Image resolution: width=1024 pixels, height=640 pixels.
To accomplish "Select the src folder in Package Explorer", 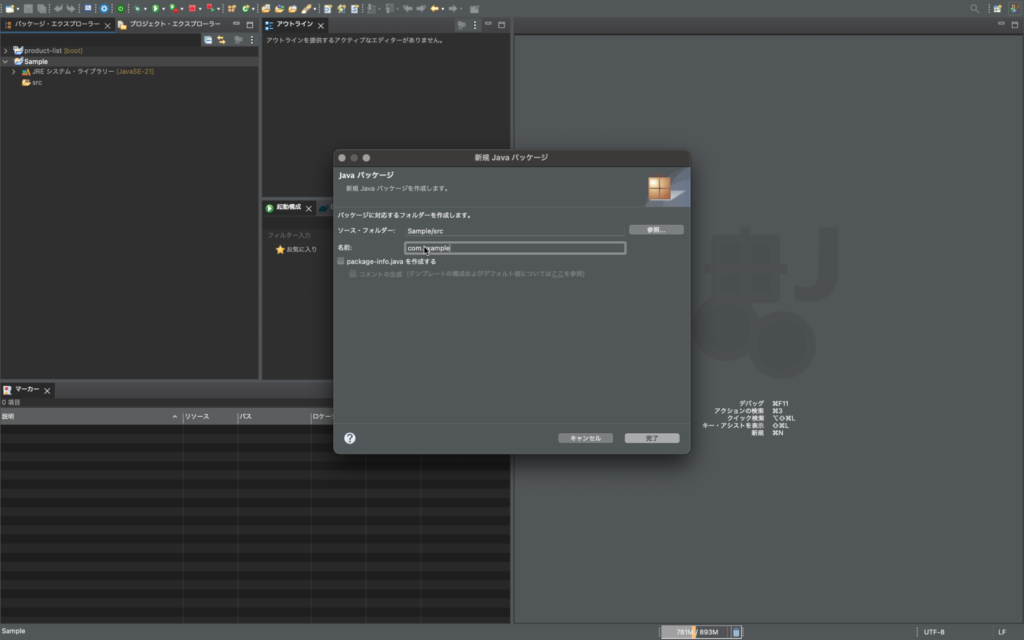I will point(36,82).
